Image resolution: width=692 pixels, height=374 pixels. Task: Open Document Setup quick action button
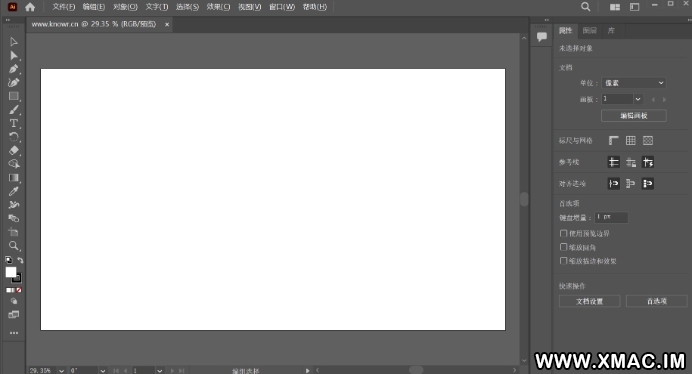pos(590,301)
